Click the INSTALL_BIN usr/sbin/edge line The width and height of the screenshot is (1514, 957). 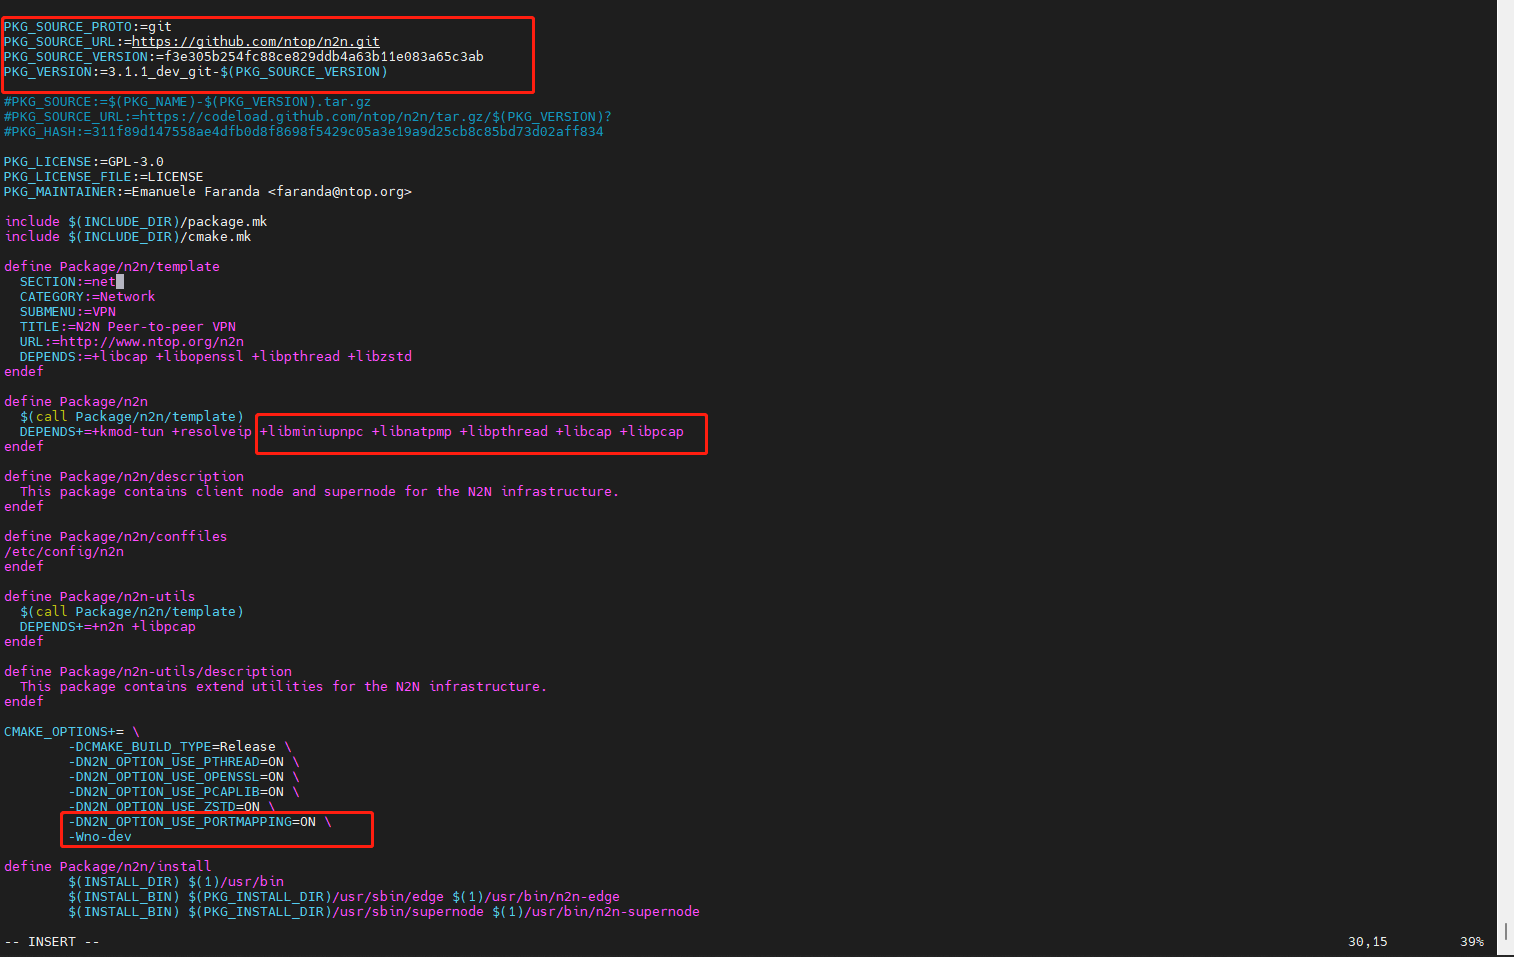(x=344, y=897)
